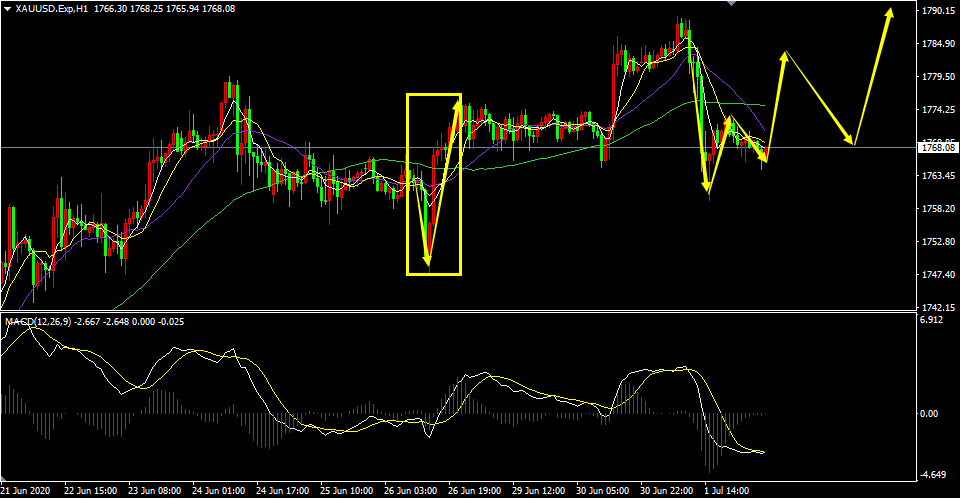Click the 1 Jul 14:00 time label
Viewport: 960px width, 498px height.
point(727,491)
